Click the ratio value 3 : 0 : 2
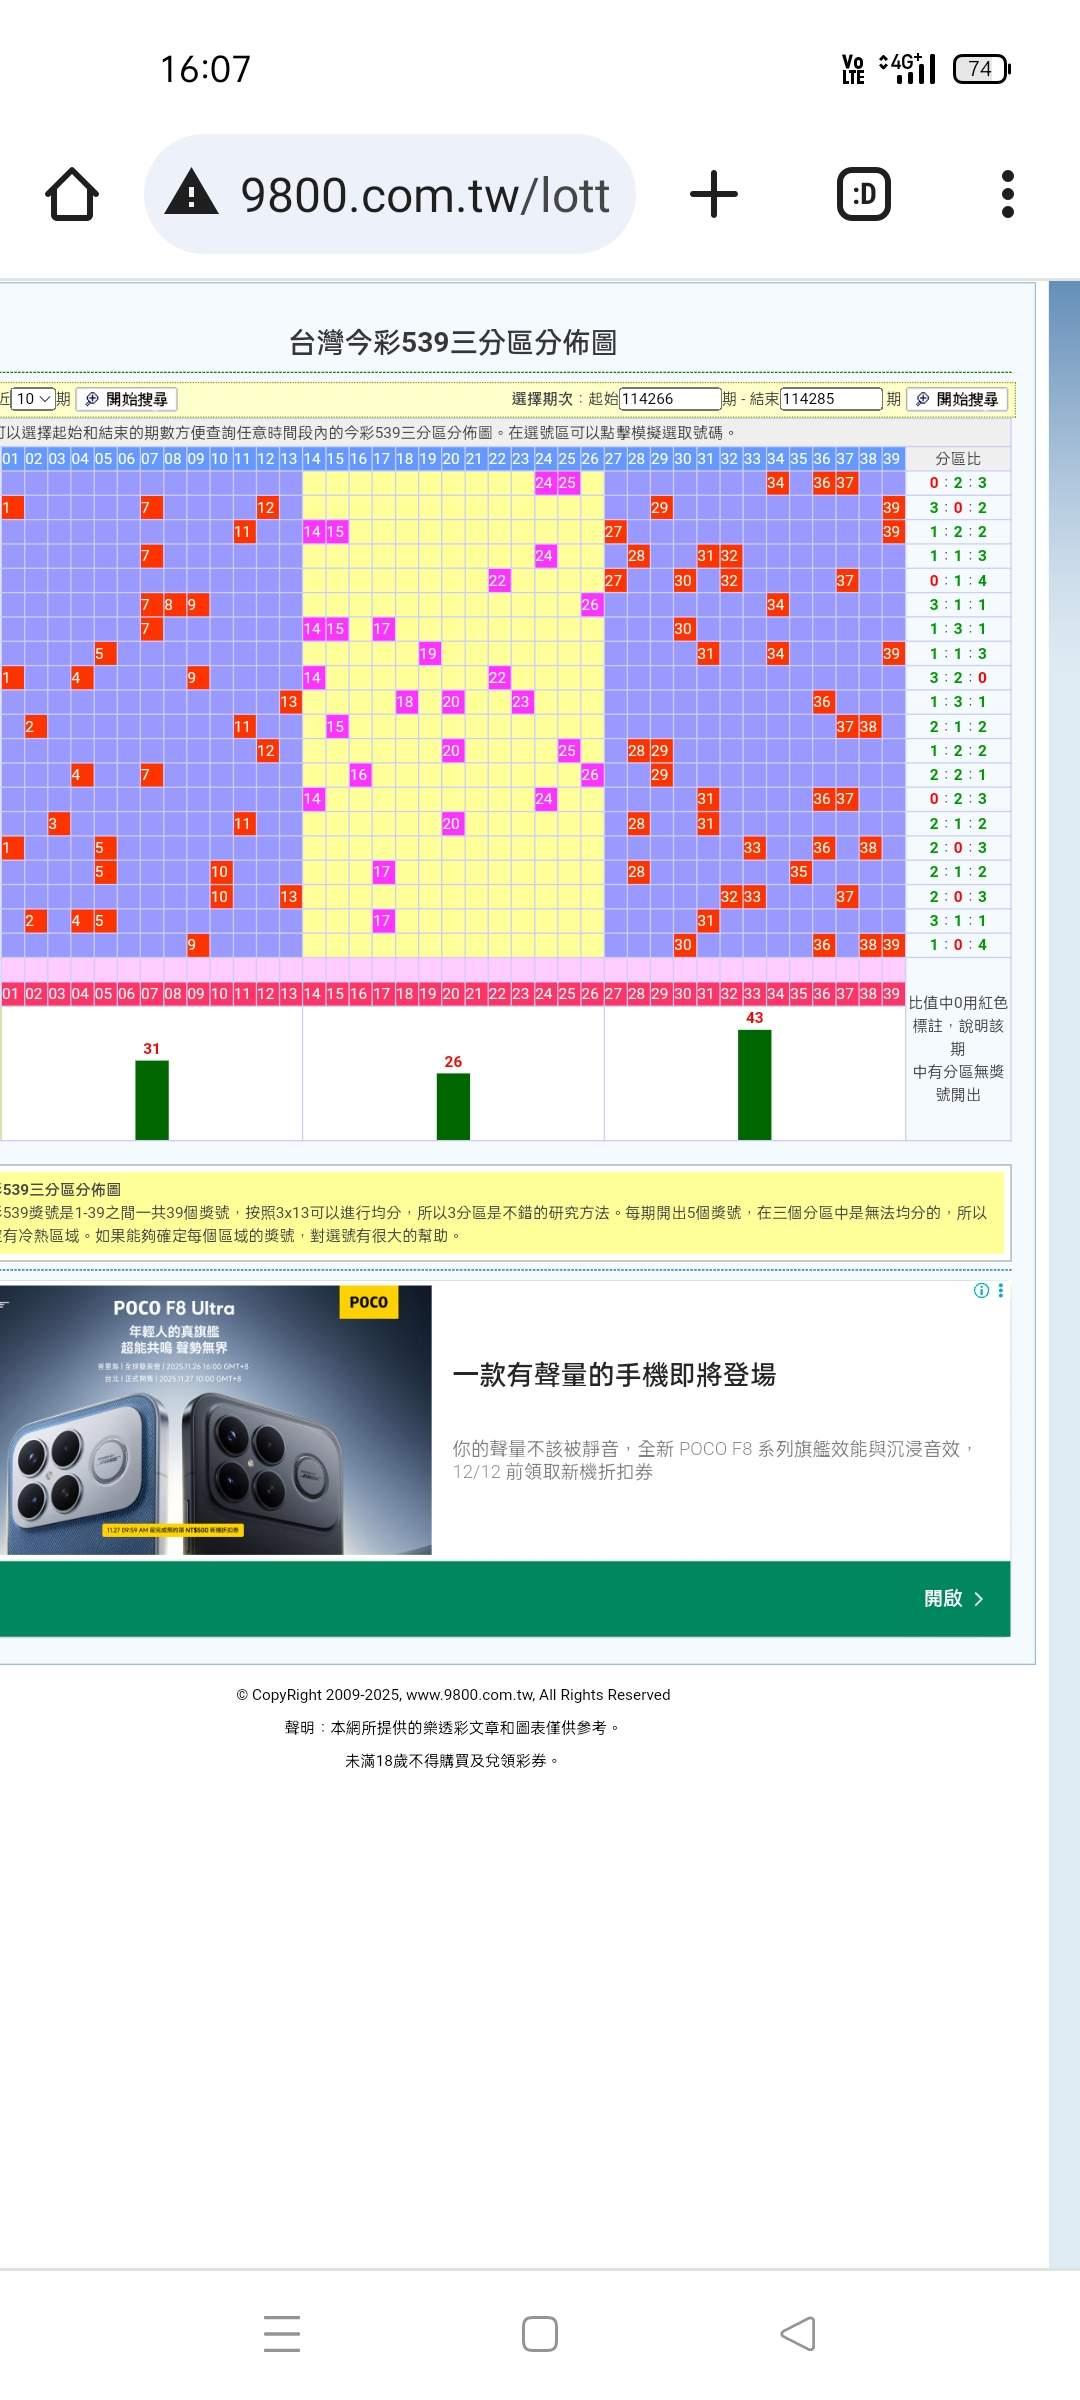The height and width of the screenshot is (2400, 1080). [958, 508]
